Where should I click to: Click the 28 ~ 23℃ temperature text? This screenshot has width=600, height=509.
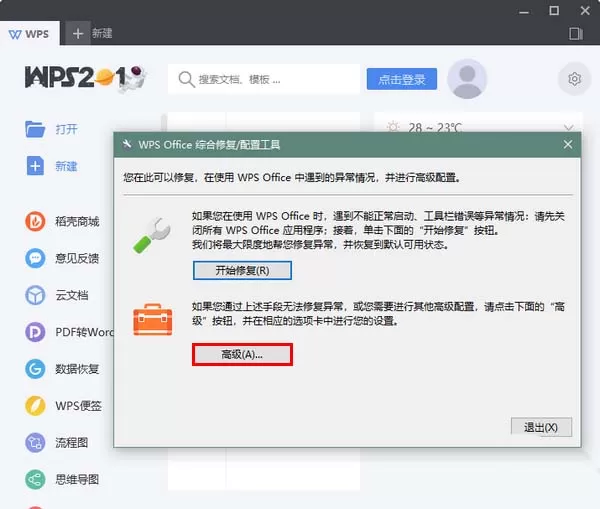click(435, 127)
